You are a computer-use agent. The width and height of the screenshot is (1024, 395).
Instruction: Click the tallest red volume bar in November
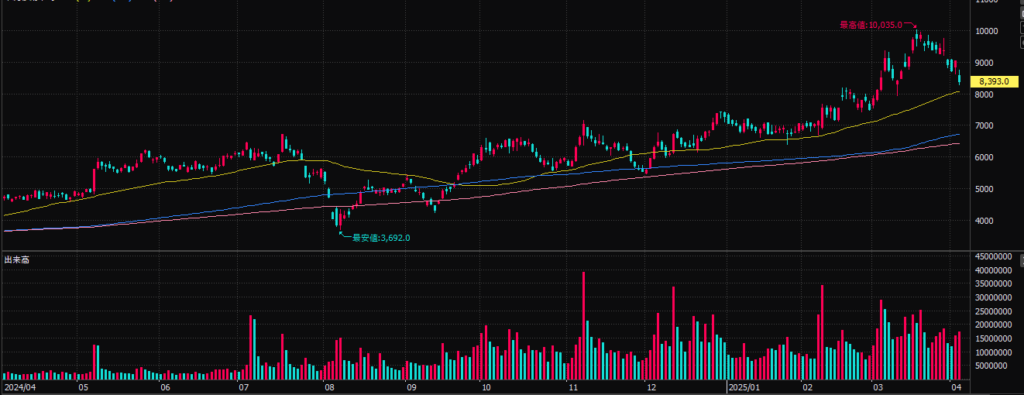[583, 326]
